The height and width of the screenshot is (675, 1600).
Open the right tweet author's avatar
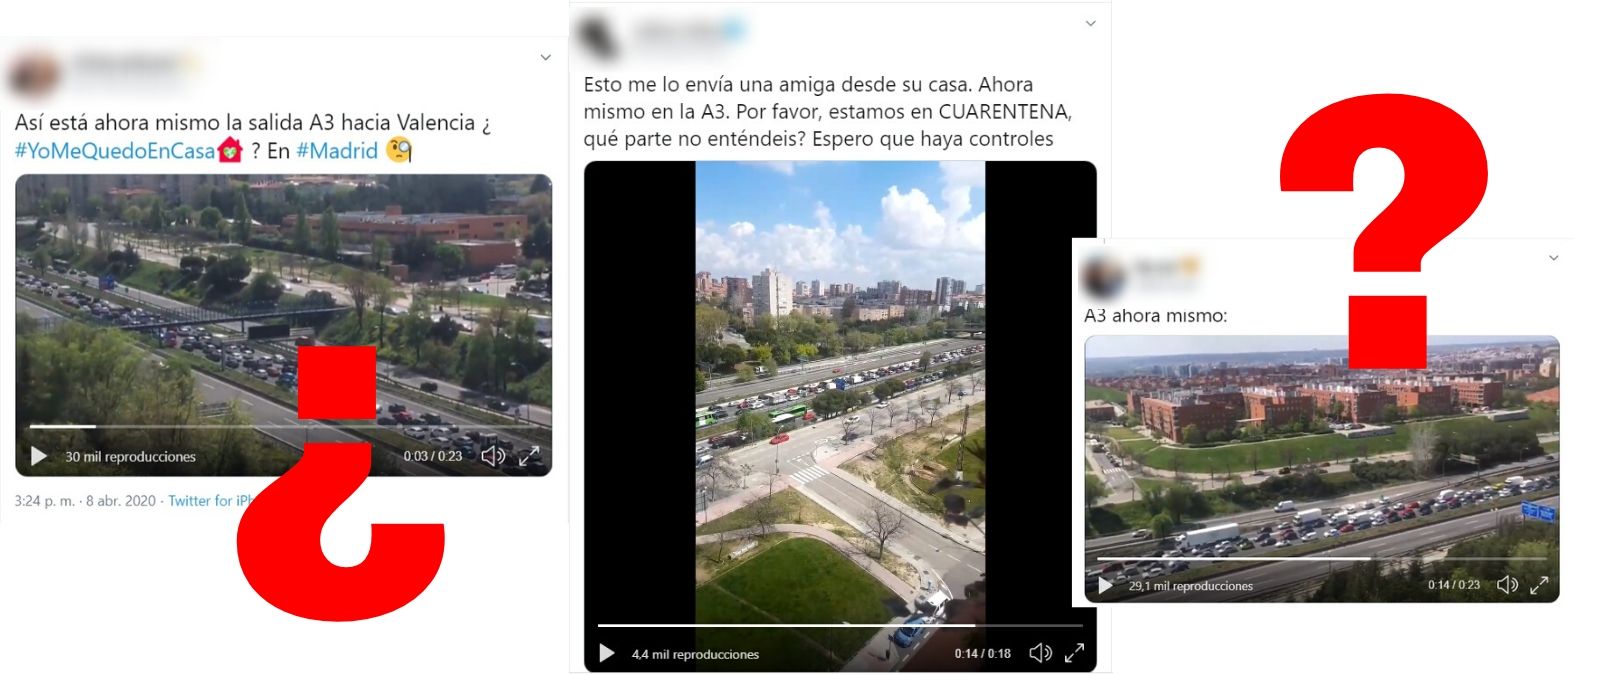pyautogui.click(x=1105, y=275)
